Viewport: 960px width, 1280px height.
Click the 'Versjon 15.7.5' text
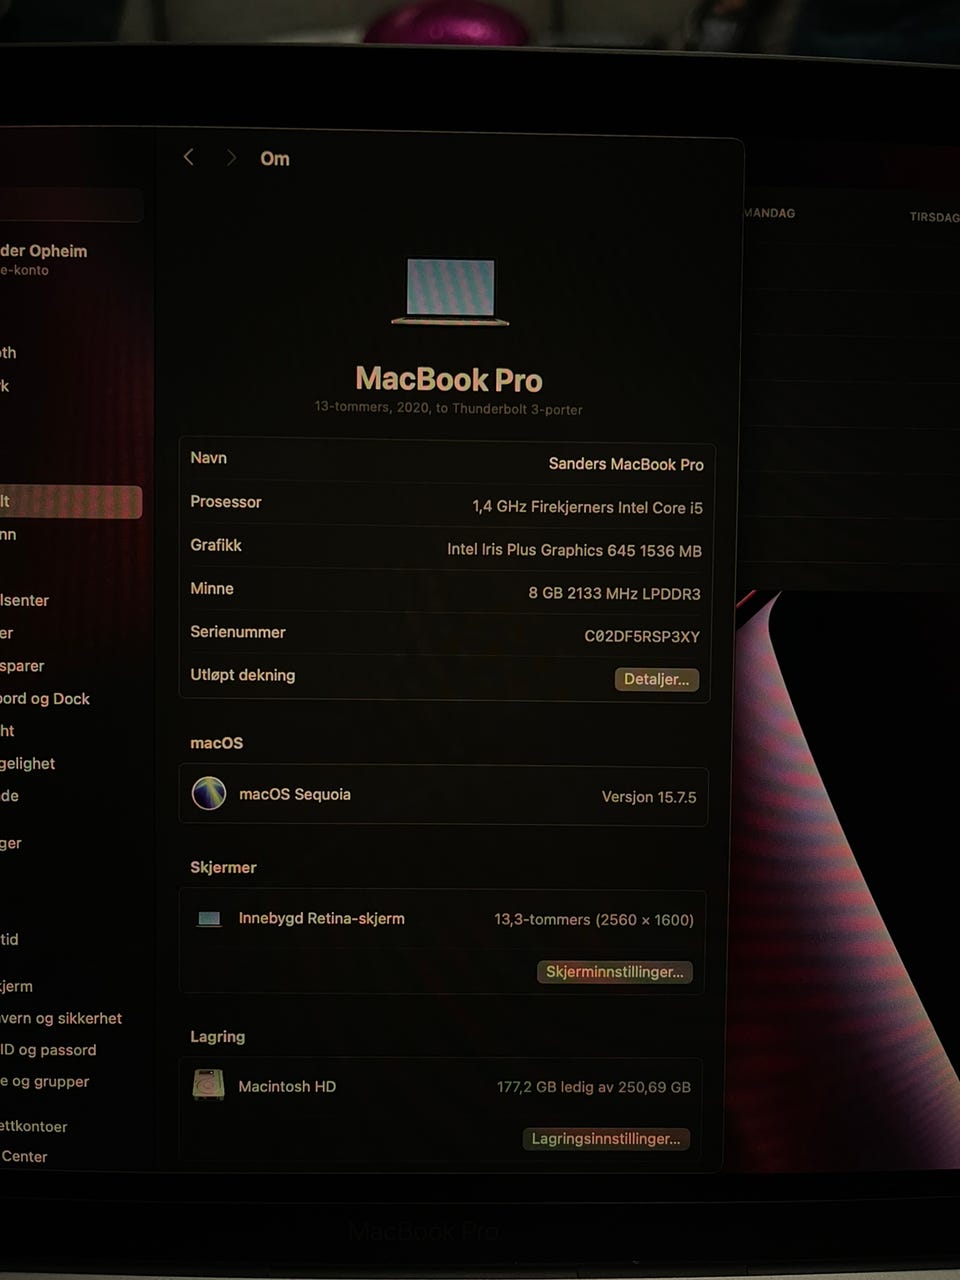[649, 797]
